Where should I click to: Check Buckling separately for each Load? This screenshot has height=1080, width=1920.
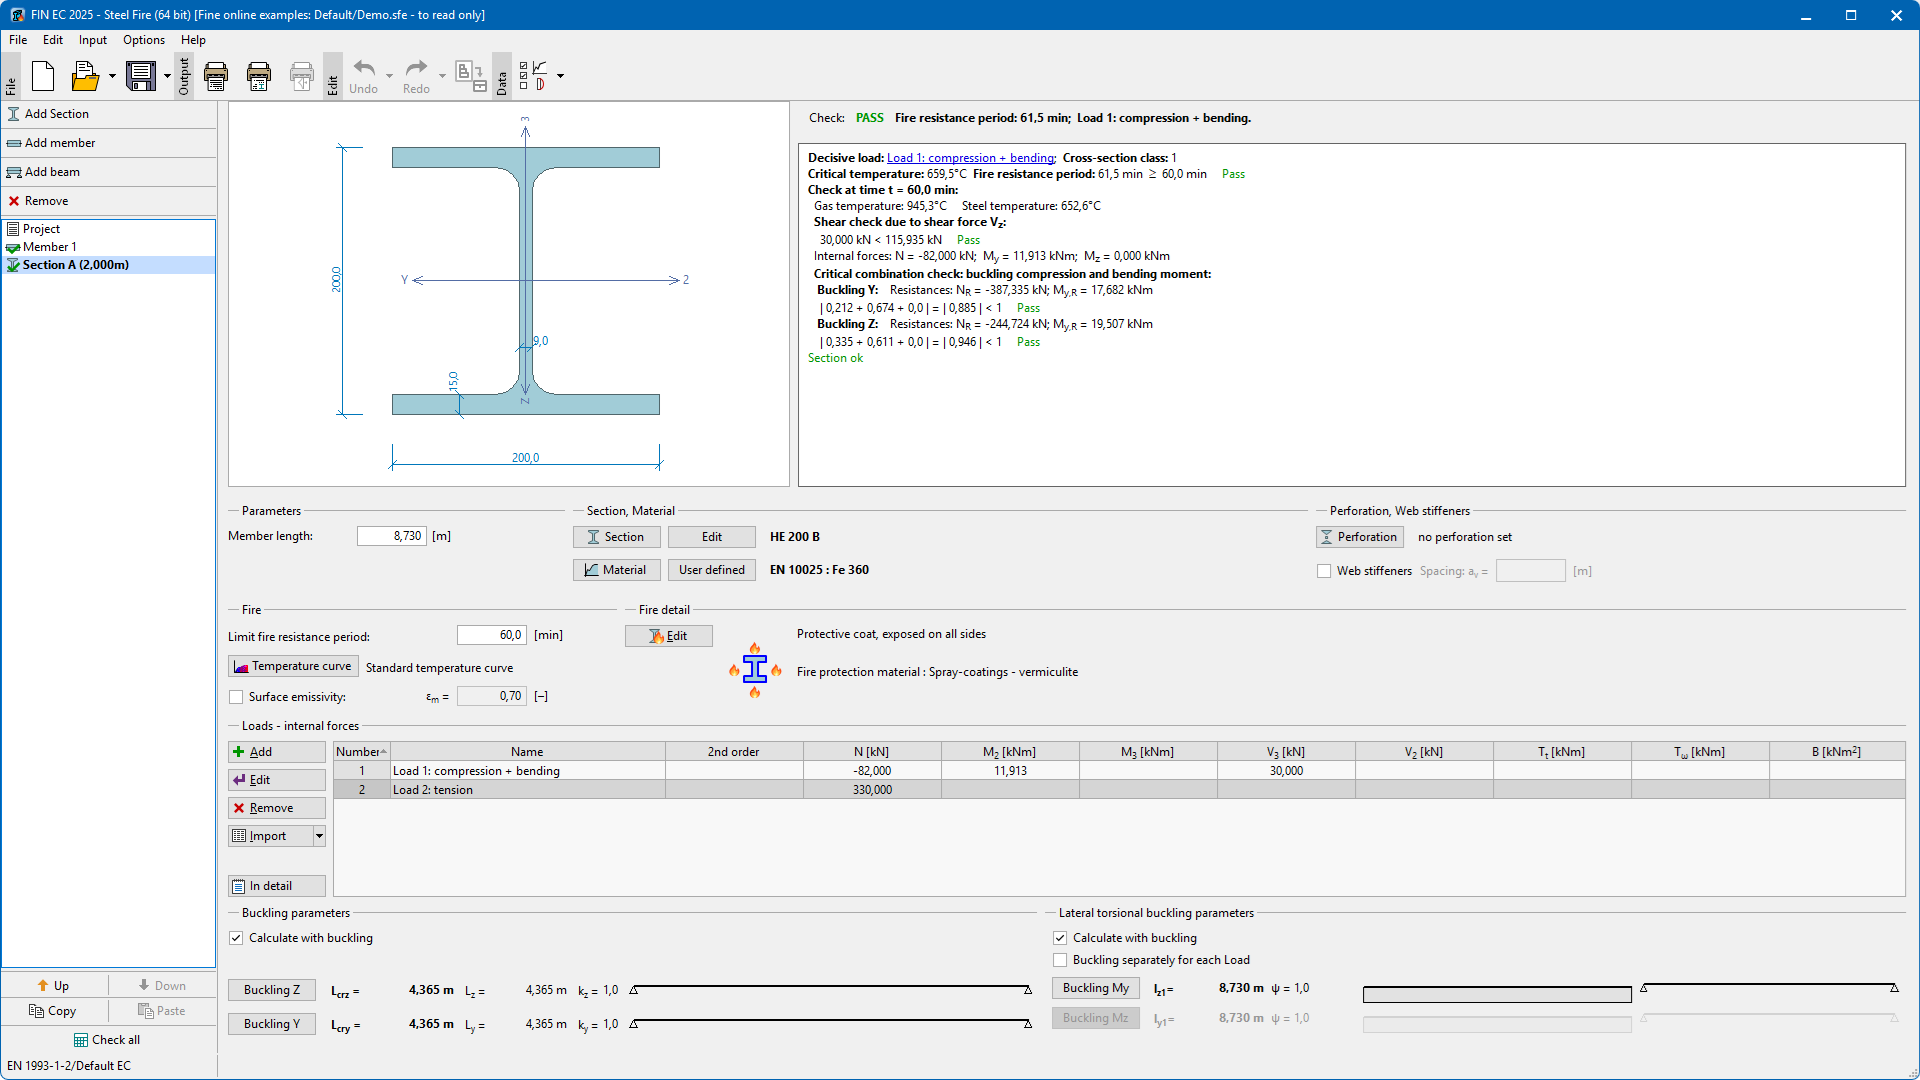(x=1060, y=960)
